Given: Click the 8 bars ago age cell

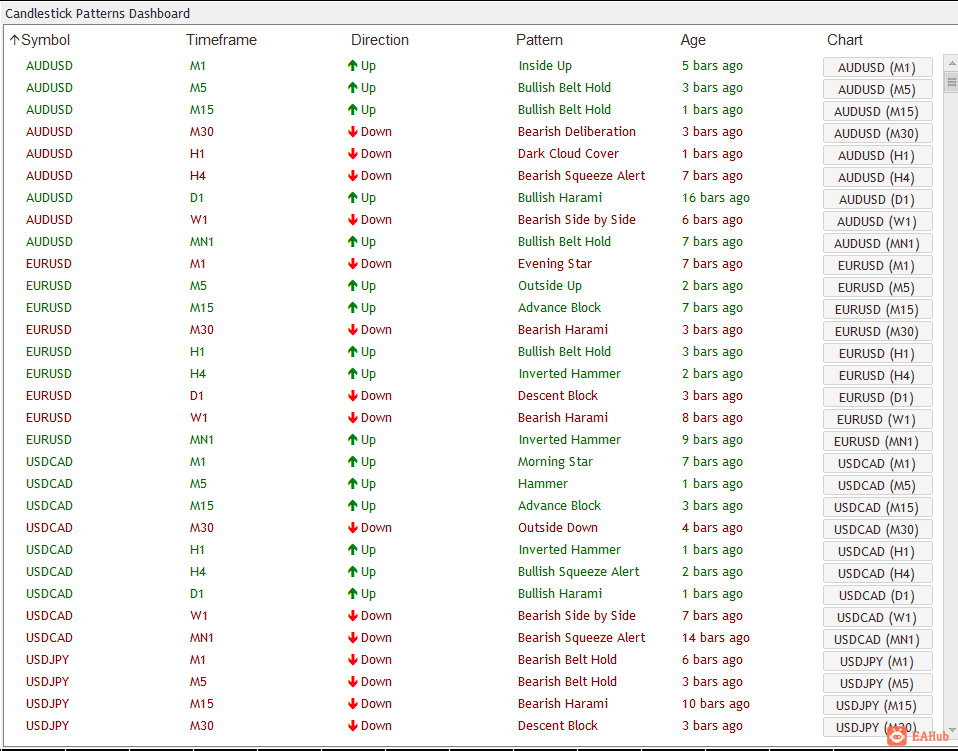Looking at the screenshot, I should click(x=712, y=418).
